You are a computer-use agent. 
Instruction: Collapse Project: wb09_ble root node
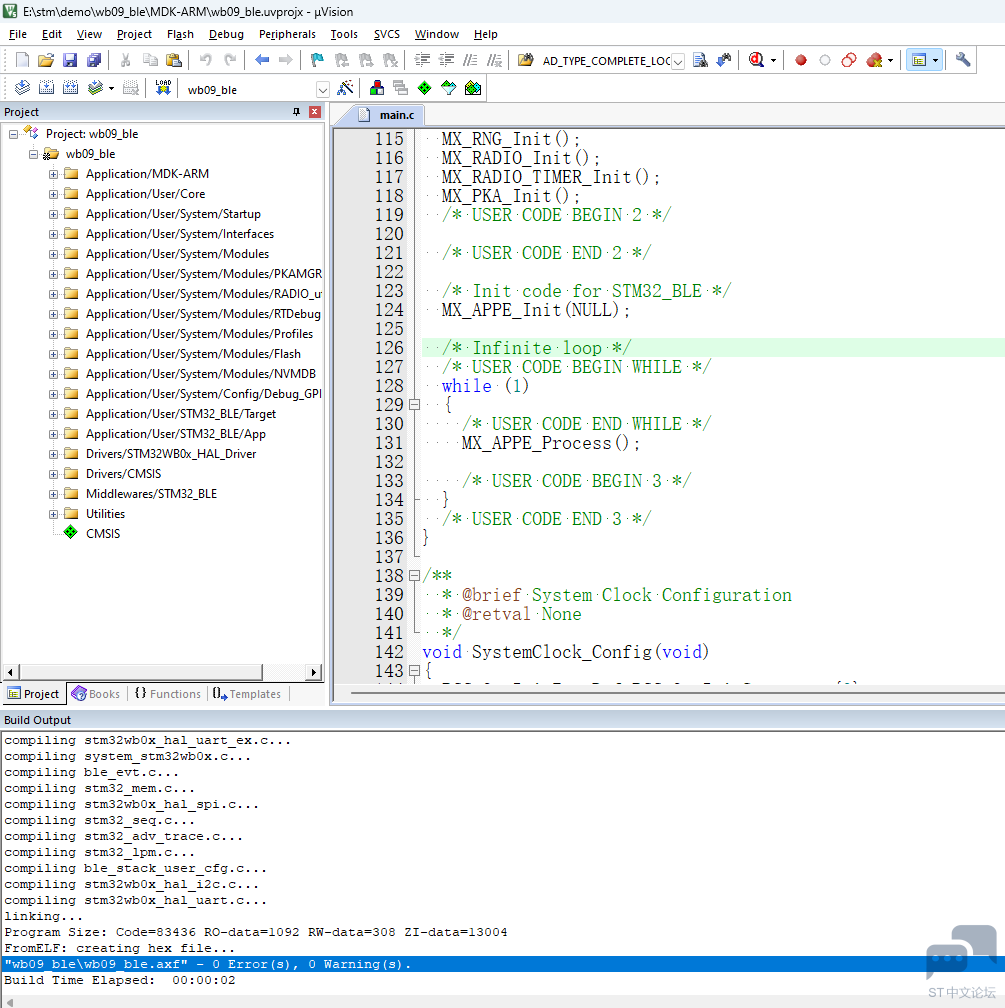pyautogui.click(x=13, y=134)
